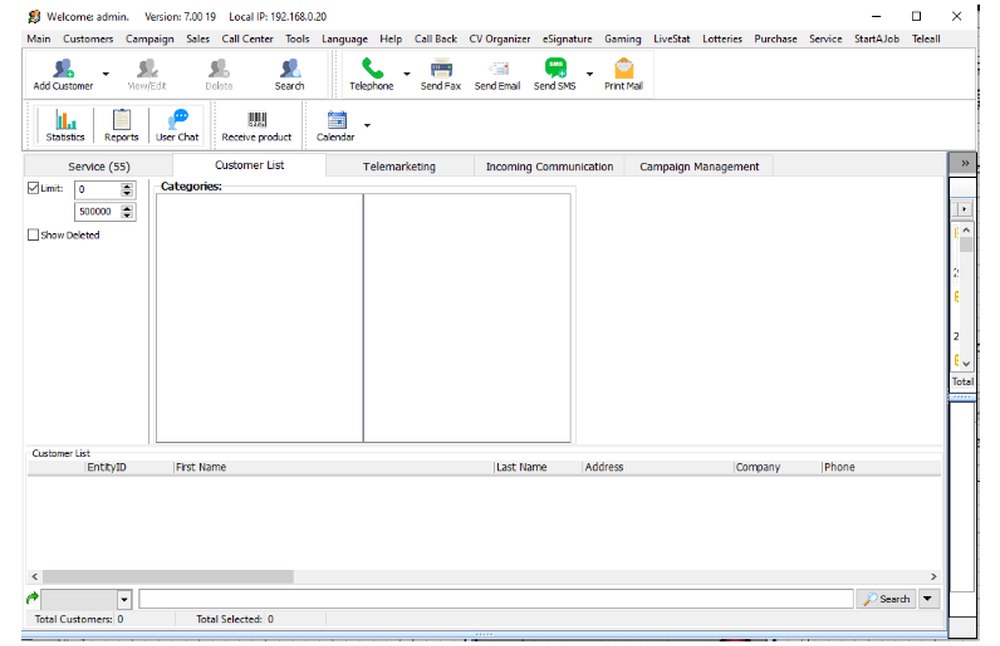Click the Statistics icon
This screenshot has height=646, width=1000.
click(x=64, y=122)
